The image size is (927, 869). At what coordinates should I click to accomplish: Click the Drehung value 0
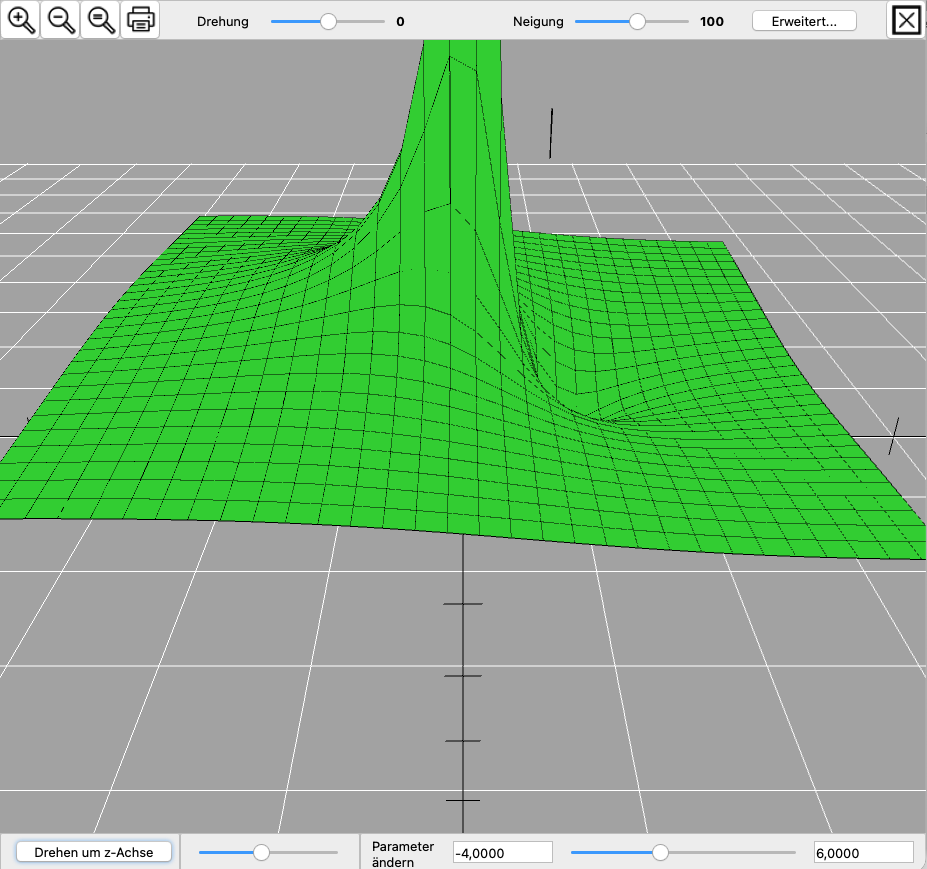pyautogui.click(x=400, y=21)
